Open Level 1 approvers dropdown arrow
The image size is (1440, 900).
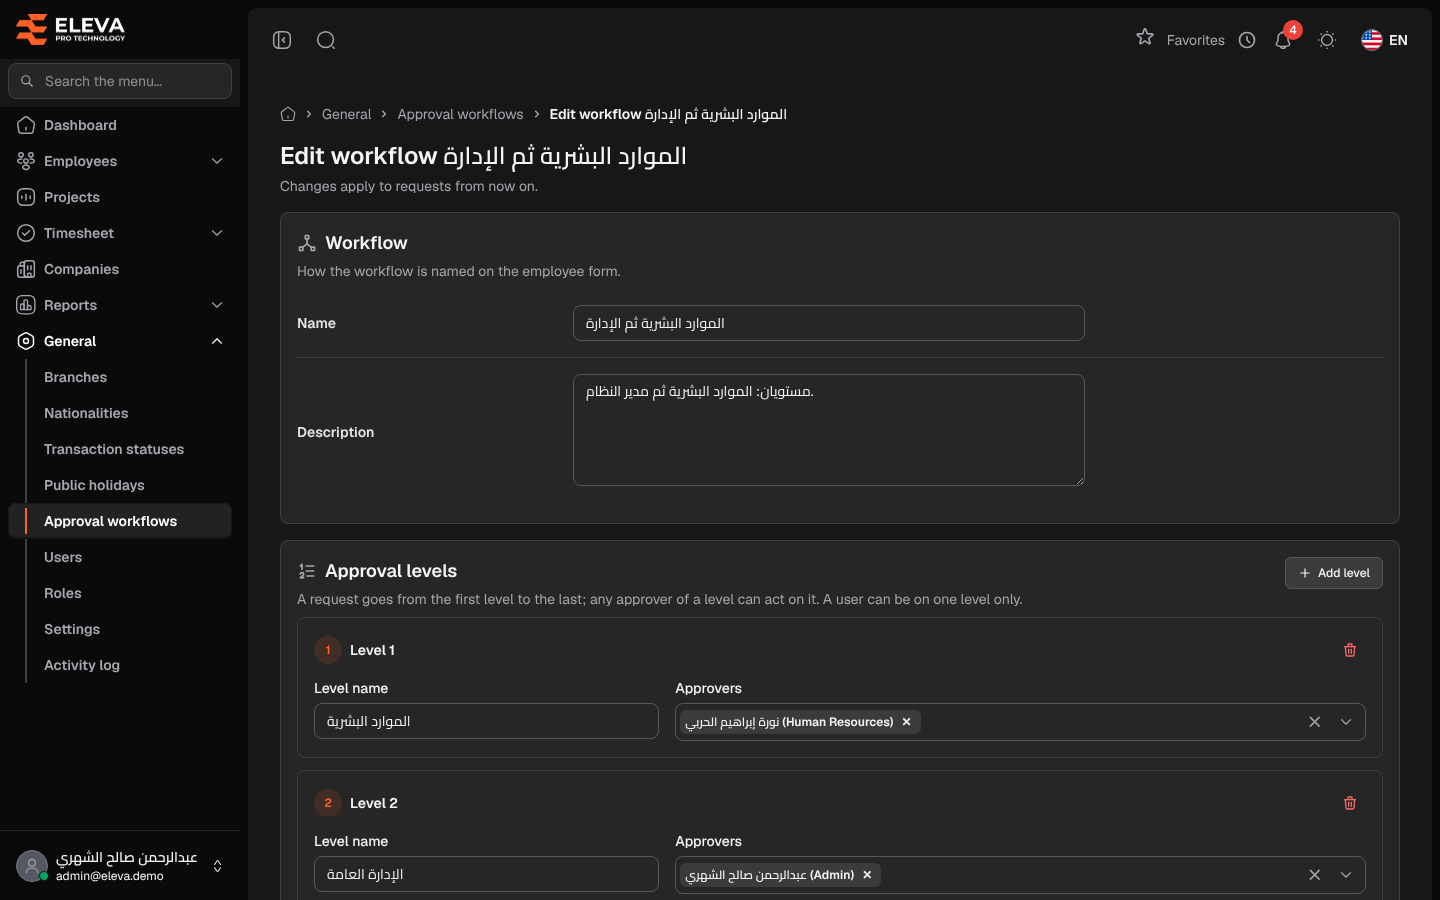(1346, 722)
